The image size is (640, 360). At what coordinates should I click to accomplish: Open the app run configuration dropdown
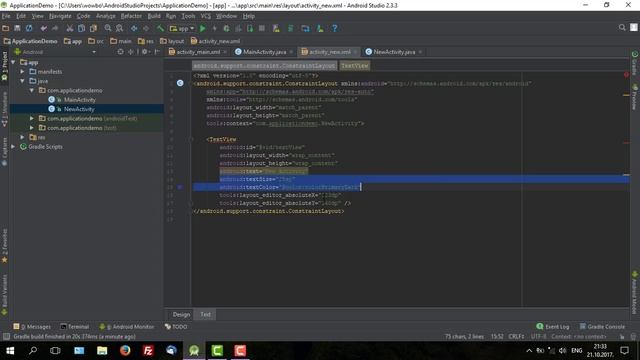pos(182,28)
